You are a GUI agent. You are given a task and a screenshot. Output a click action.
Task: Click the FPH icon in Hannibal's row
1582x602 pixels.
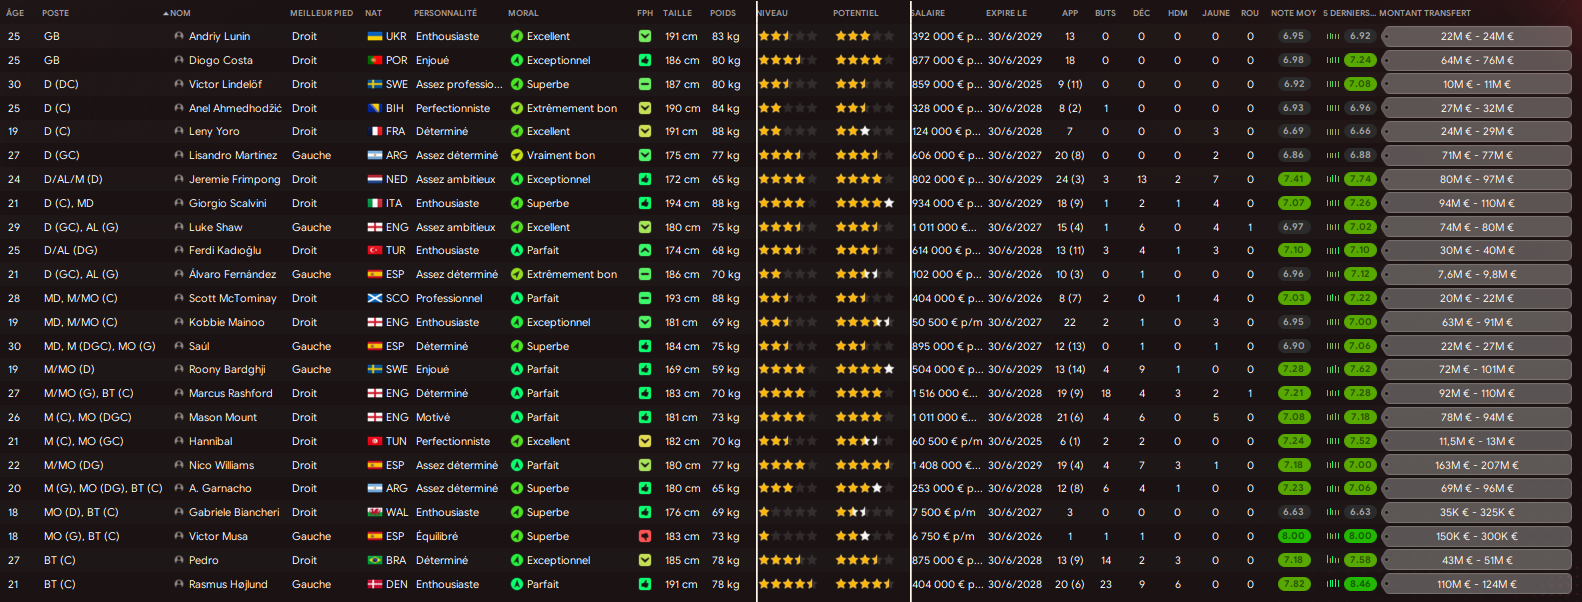click(645, 441)
